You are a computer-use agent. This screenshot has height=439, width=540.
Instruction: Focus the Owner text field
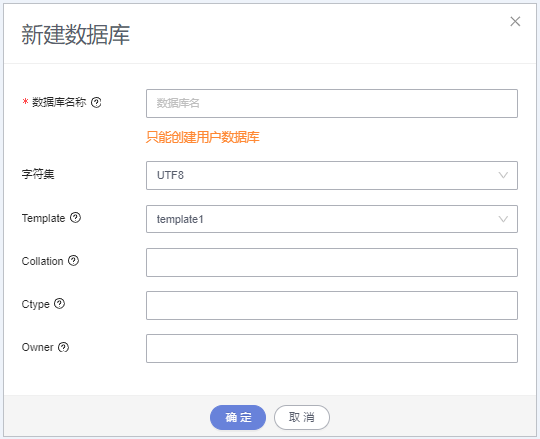332,348
